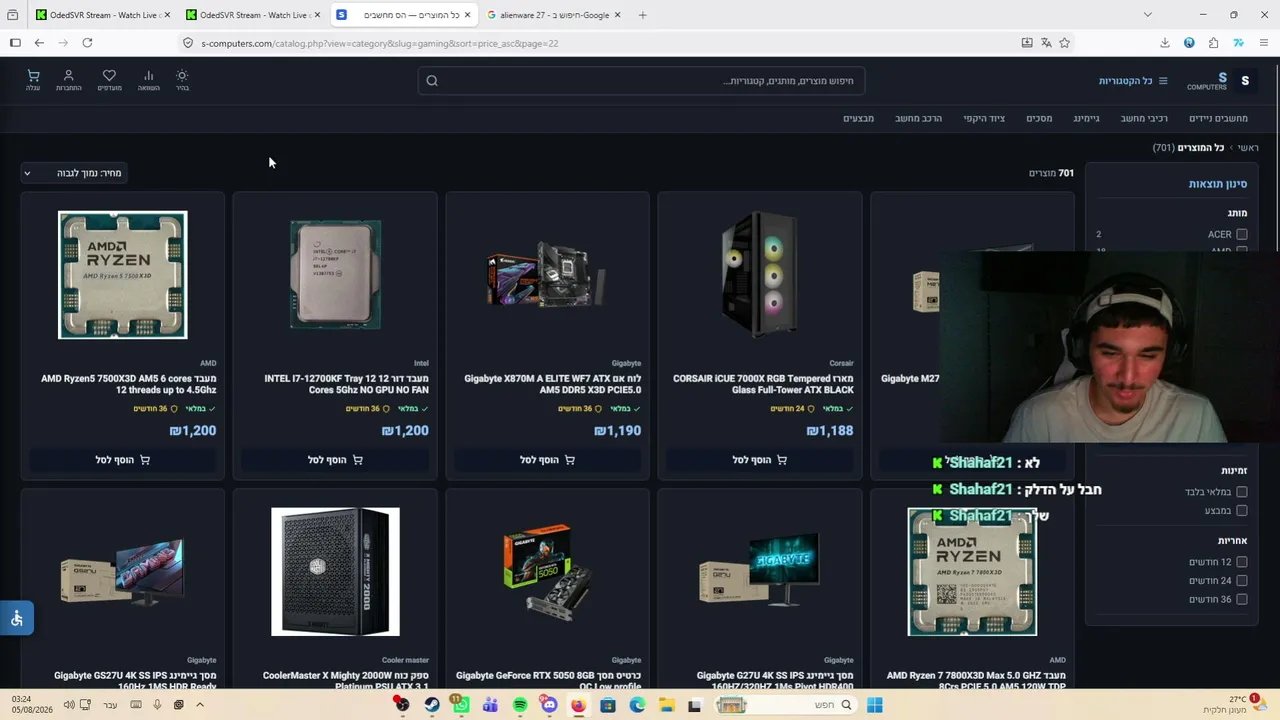Open the all categories hamburger menu
The height and width of the screenshot is (720, 1280).
(x=1133, y=81)
